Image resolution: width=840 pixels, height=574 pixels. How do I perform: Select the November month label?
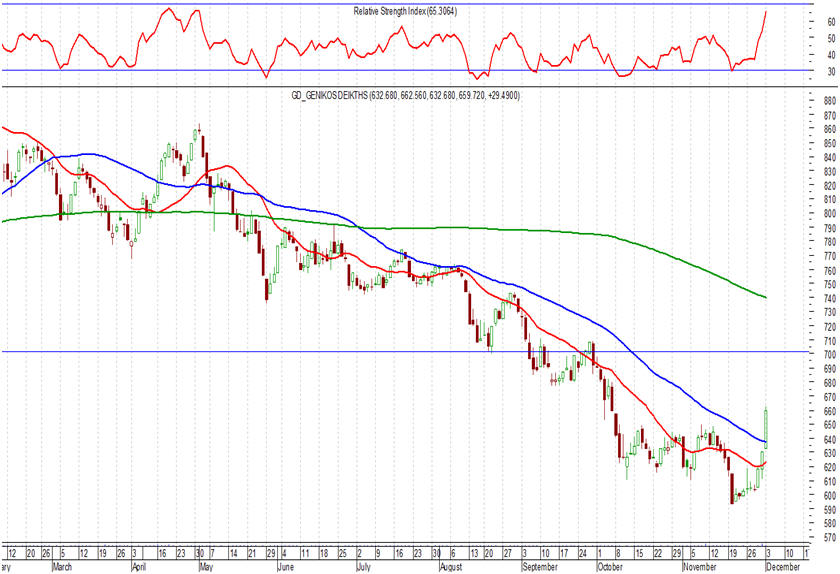(700, 566)
